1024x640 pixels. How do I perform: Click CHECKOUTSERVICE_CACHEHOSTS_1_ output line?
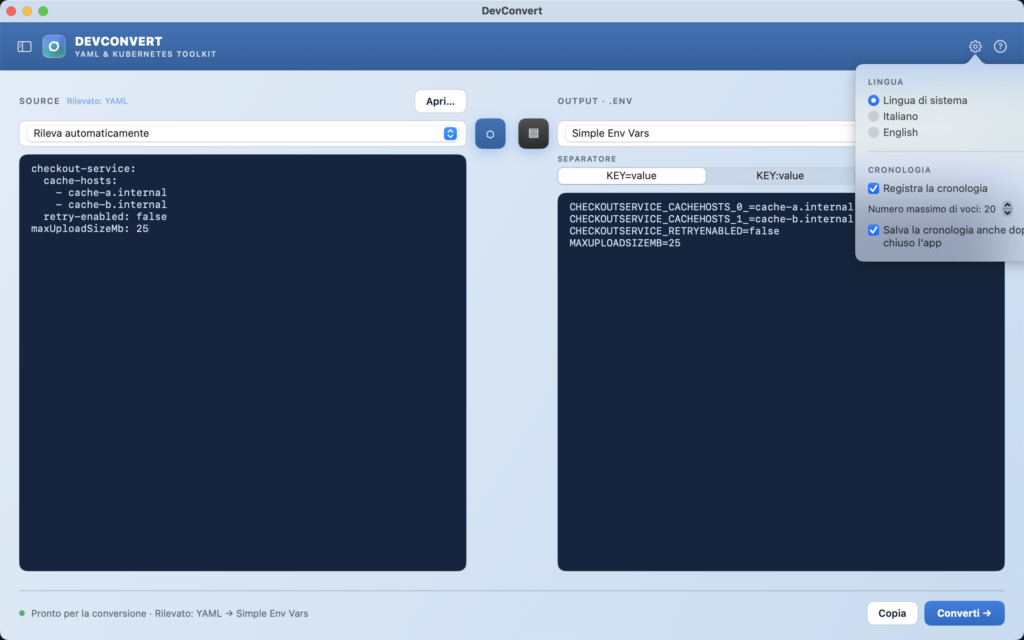(711, 219)
